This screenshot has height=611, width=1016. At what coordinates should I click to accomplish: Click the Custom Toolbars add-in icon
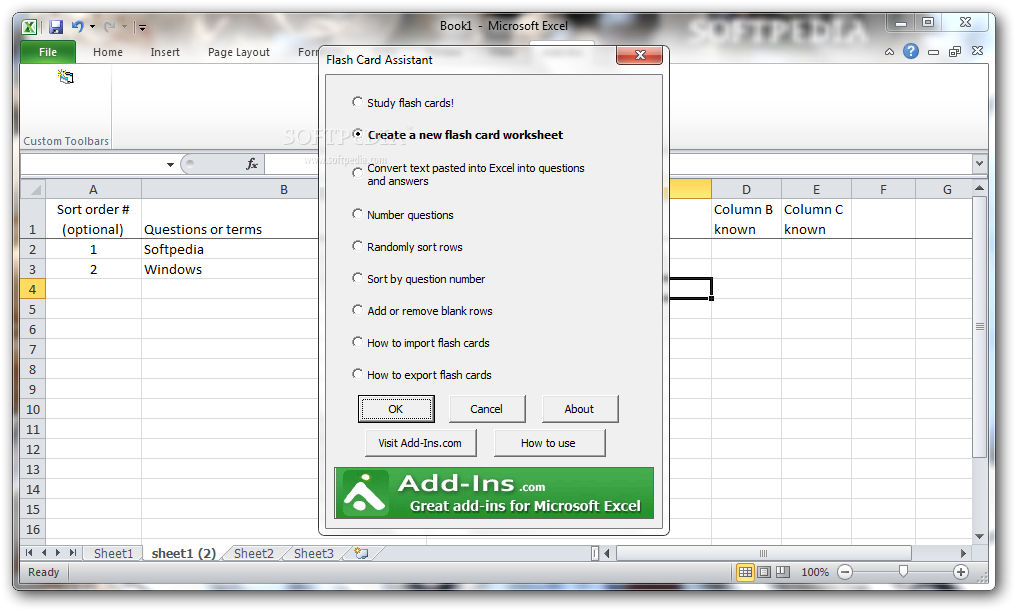[66, 77]
